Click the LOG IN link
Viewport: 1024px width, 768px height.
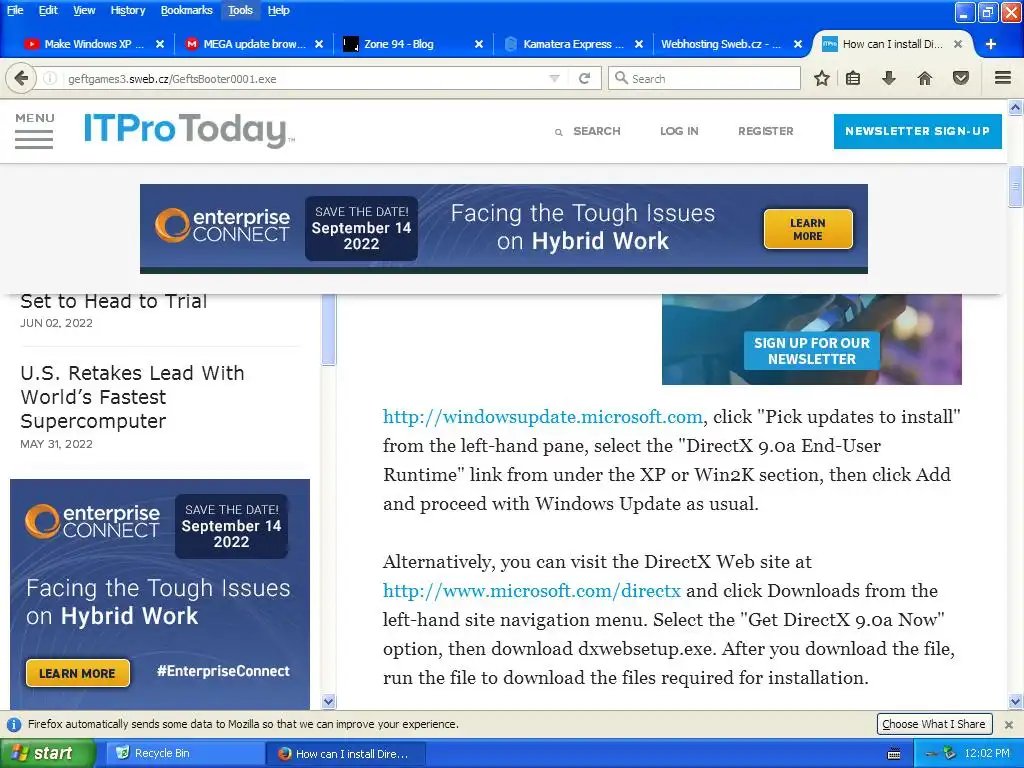tap(679, 131)
